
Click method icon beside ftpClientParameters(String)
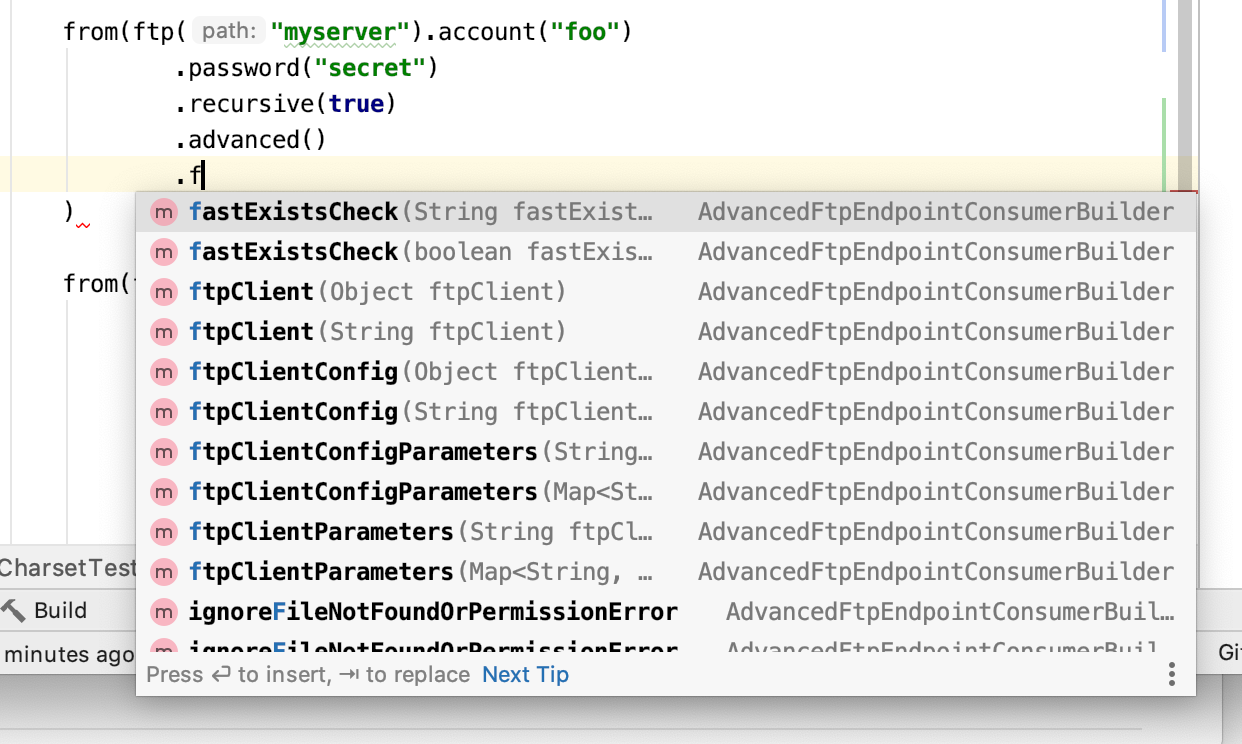coord(164,531)
